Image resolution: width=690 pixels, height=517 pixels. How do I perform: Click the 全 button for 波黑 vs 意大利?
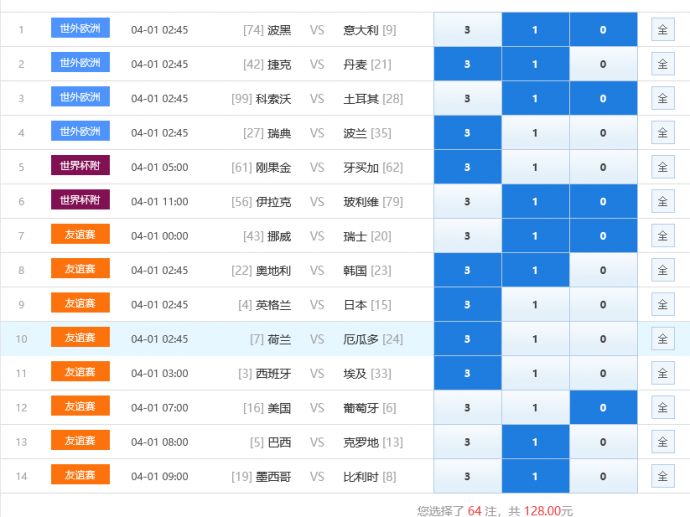pyautogui.click(x=662, y=30)
